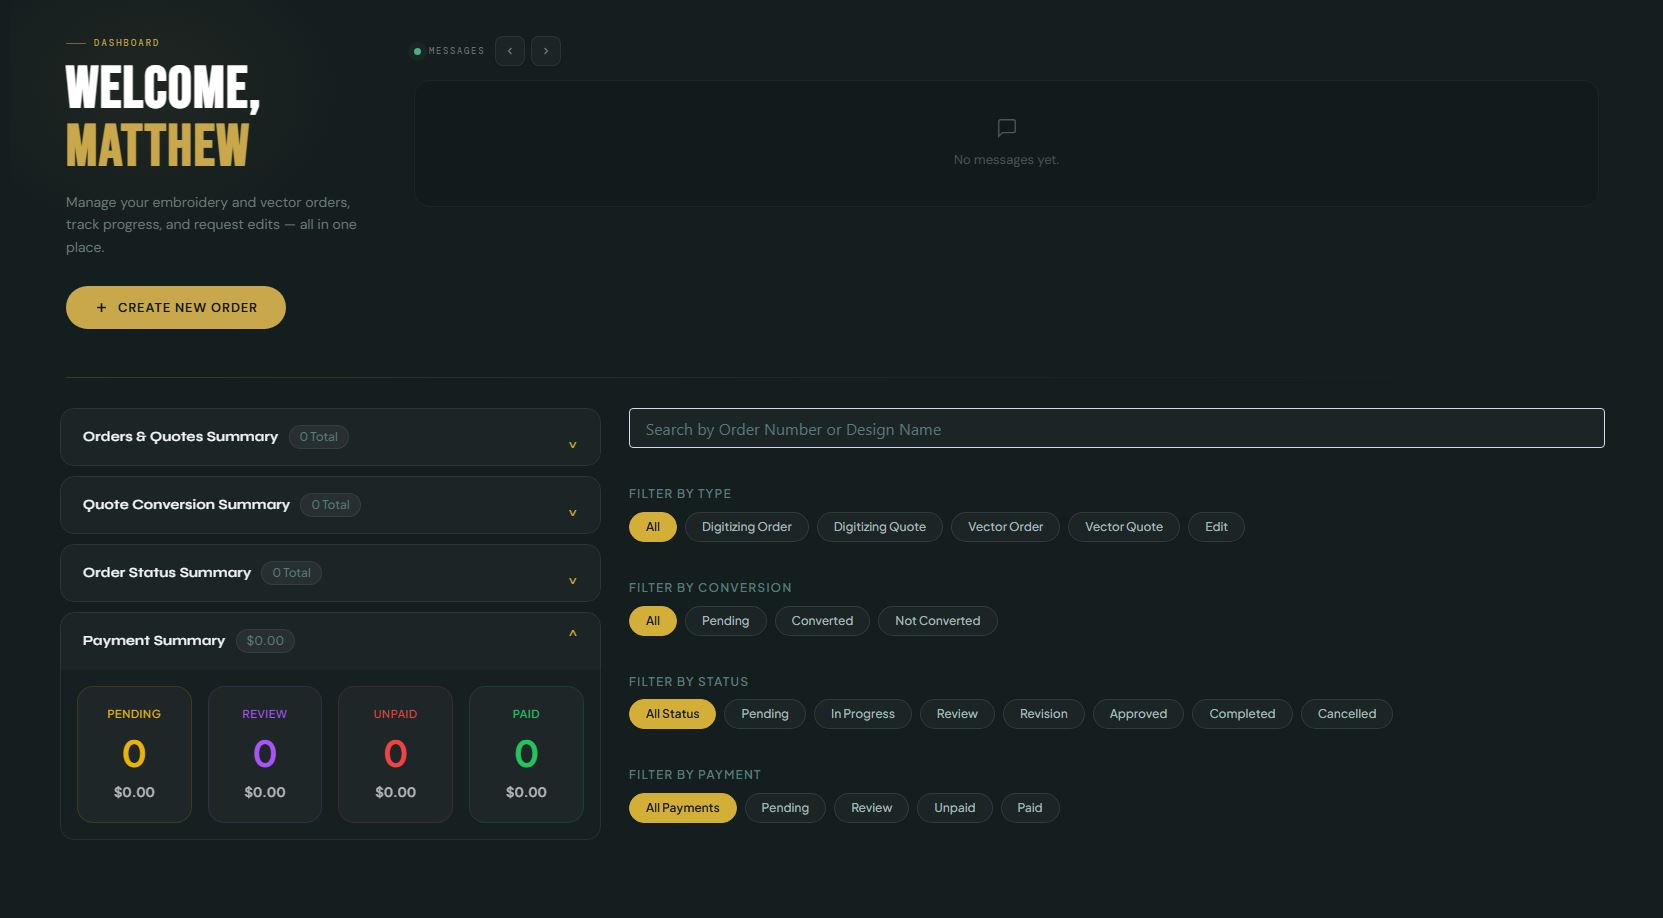Screen dimensions: 1663x918
Task: Filter status by In Progress
Action: [862, 714]
